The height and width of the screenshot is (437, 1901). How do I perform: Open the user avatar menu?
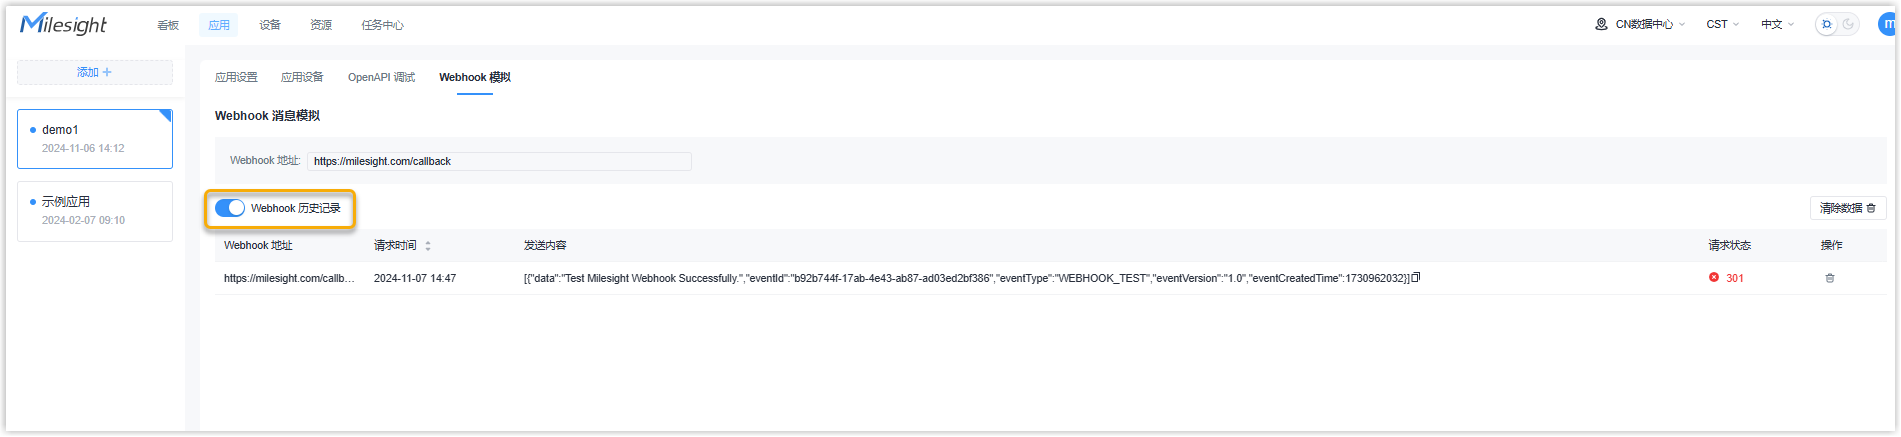(x=1887, y=24)
